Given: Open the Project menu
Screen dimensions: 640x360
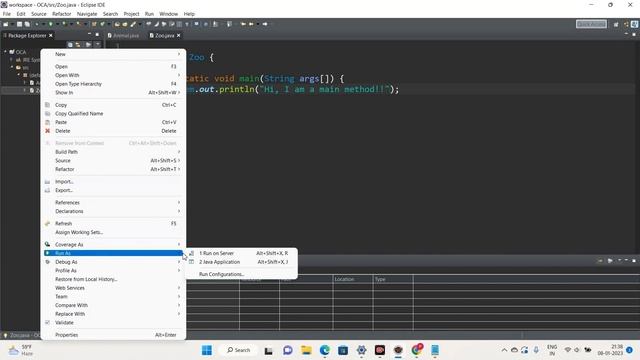Looking at the screenshot, I should 131,14.
